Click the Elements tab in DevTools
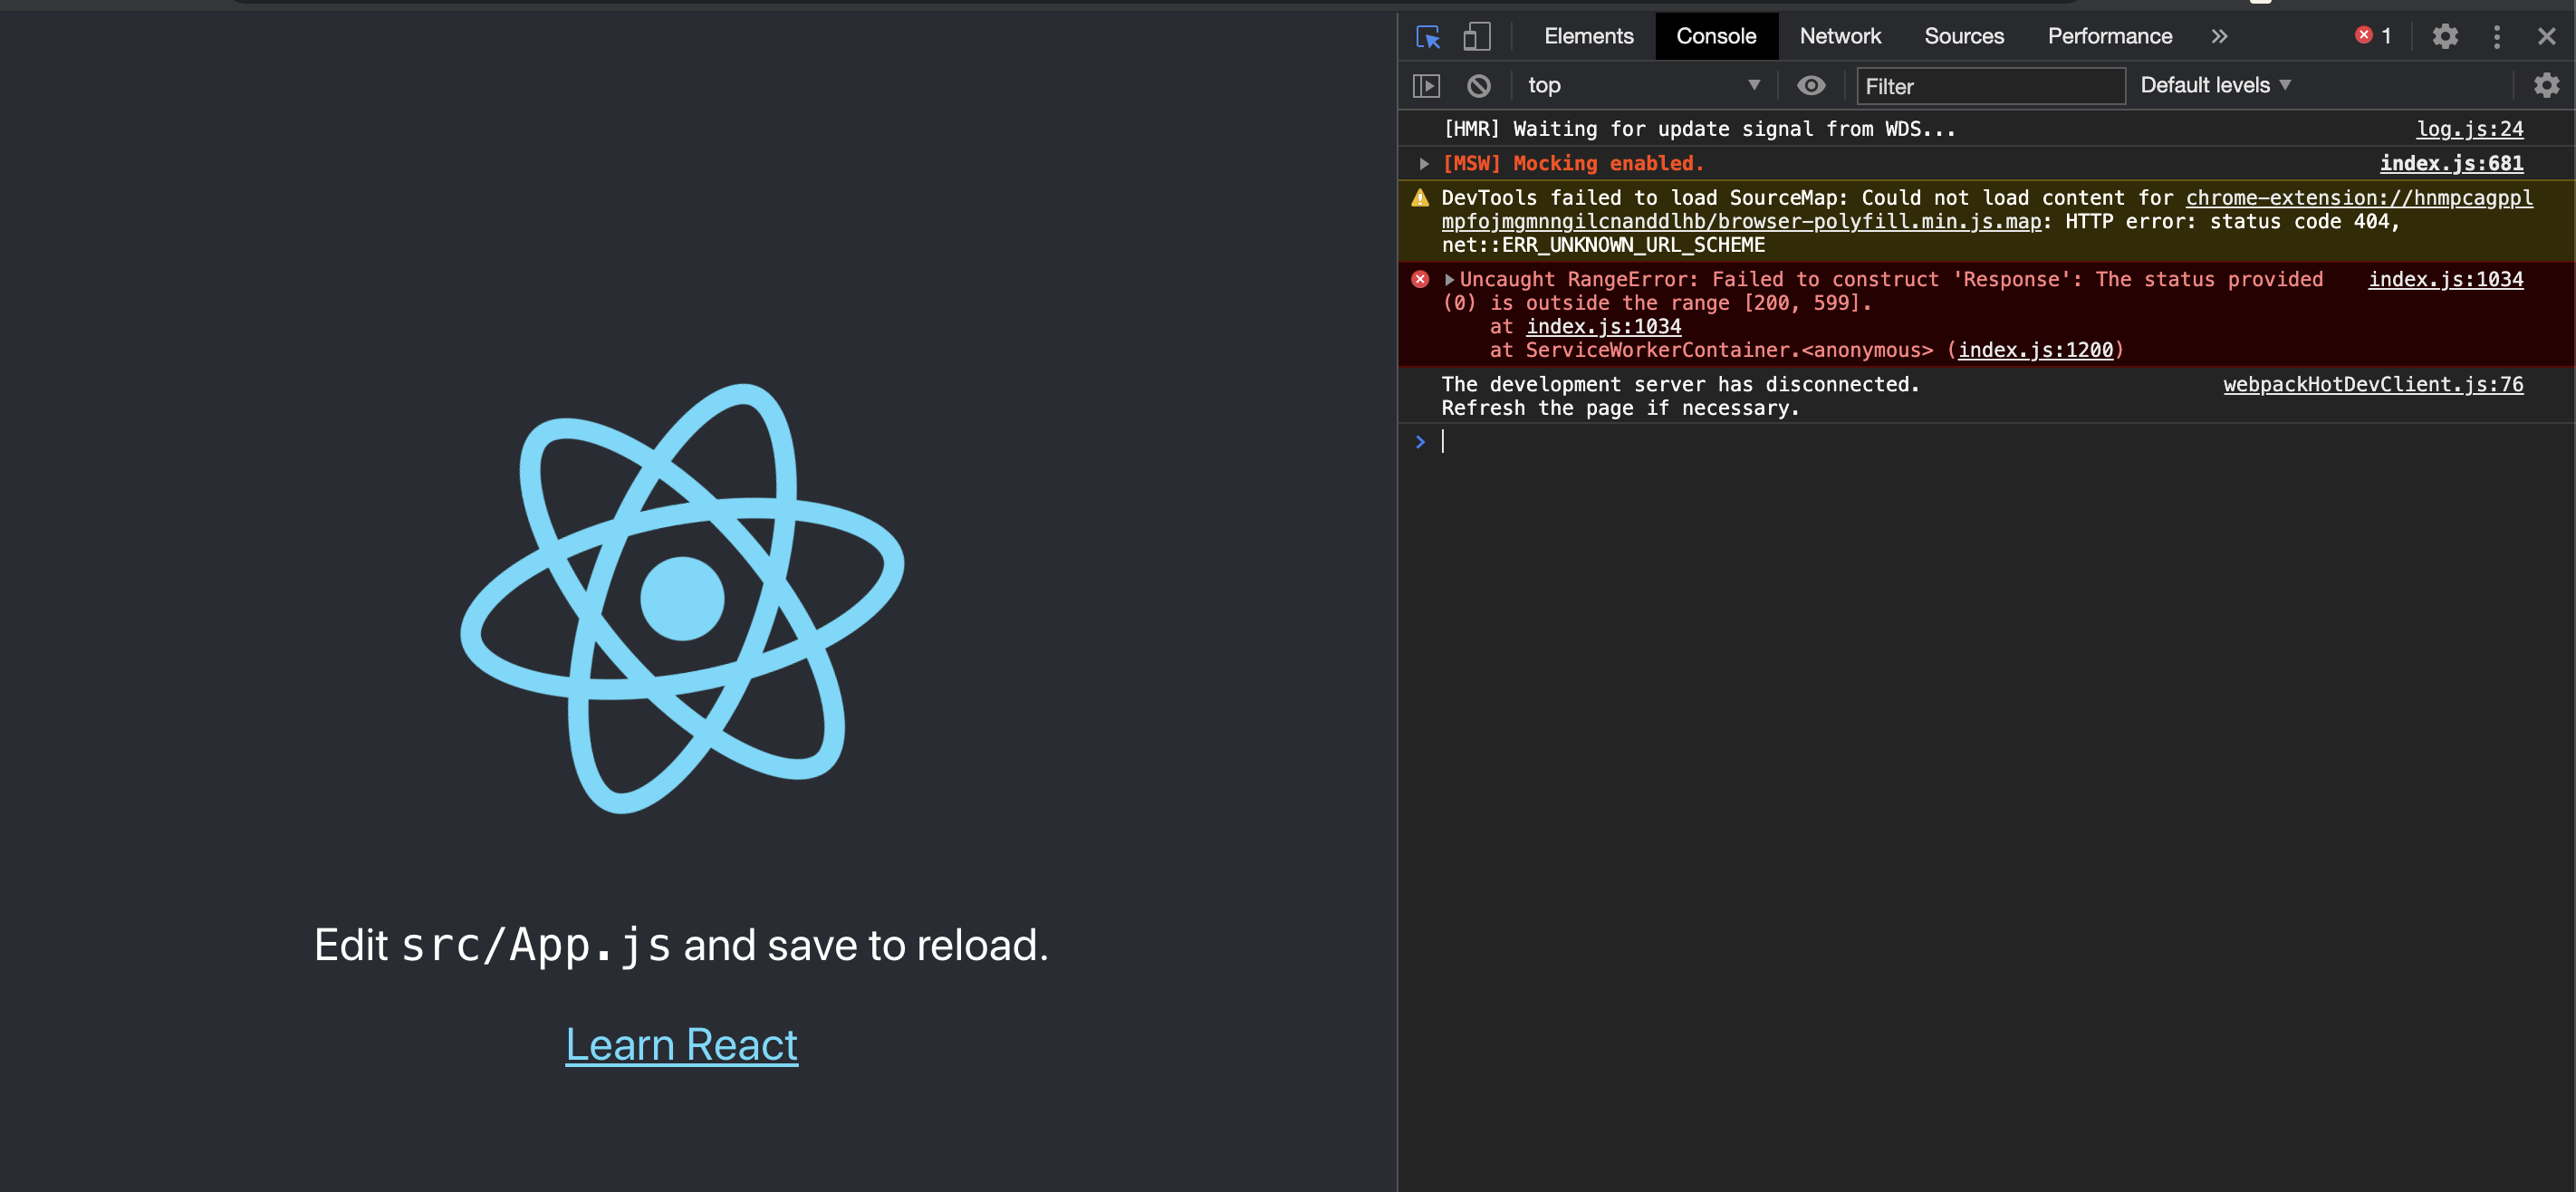 pos(1585,36)
